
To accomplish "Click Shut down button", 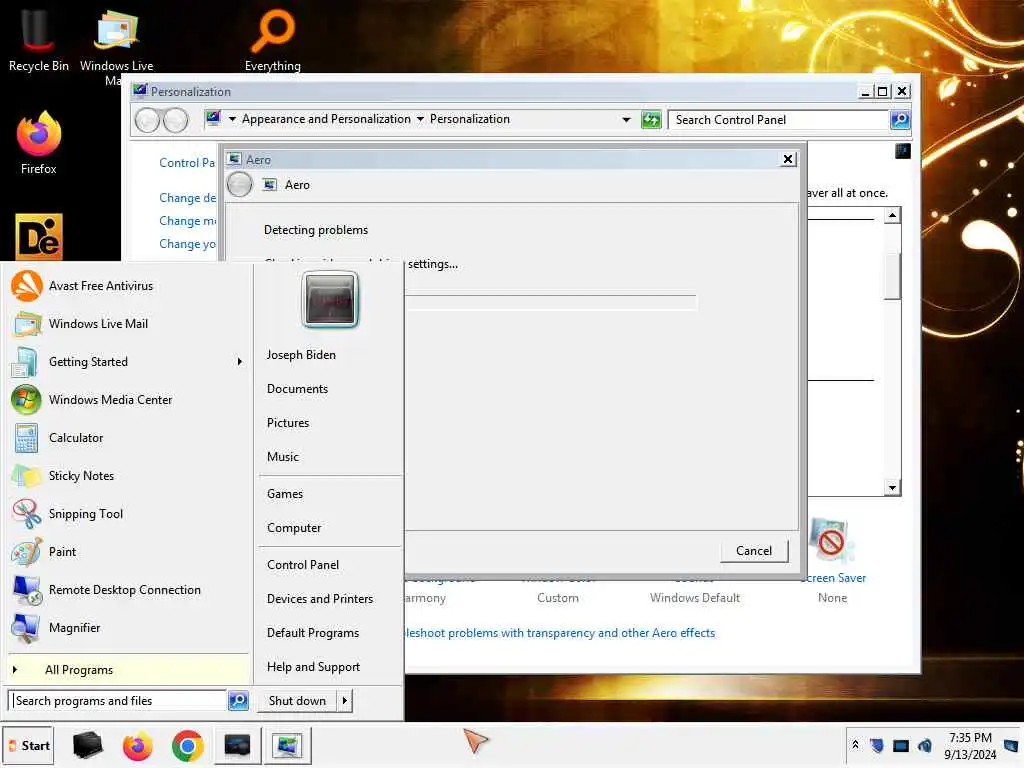I will pyautogui.click(x=298, y=701).
